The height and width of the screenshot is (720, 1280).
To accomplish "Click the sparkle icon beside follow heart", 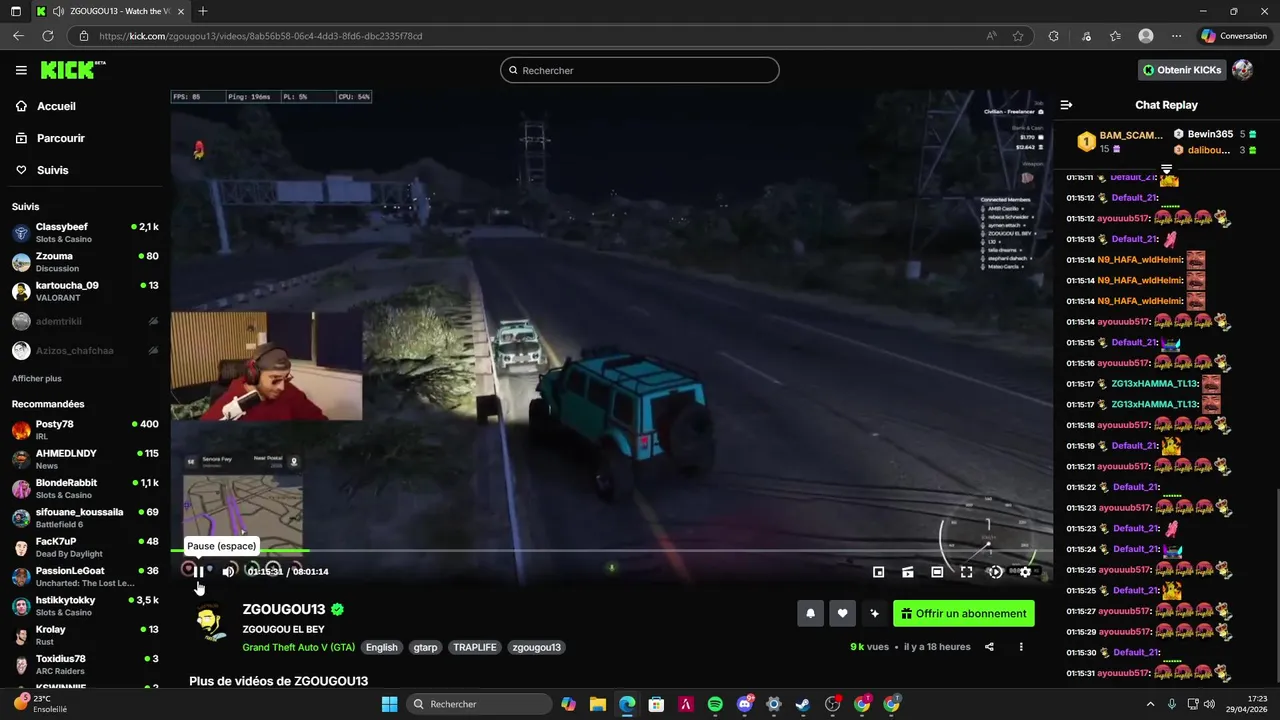I will coord(874,614).
